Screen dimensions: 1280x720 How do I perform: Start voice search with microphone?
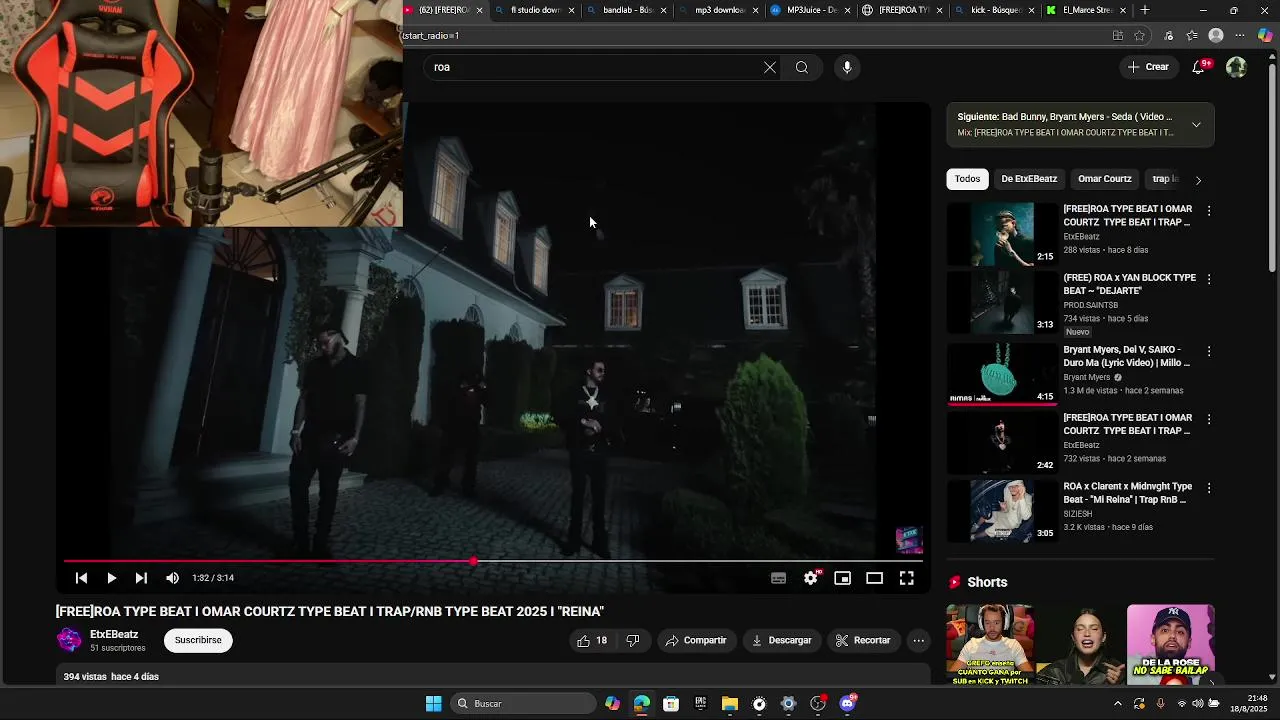coord(847,67)
